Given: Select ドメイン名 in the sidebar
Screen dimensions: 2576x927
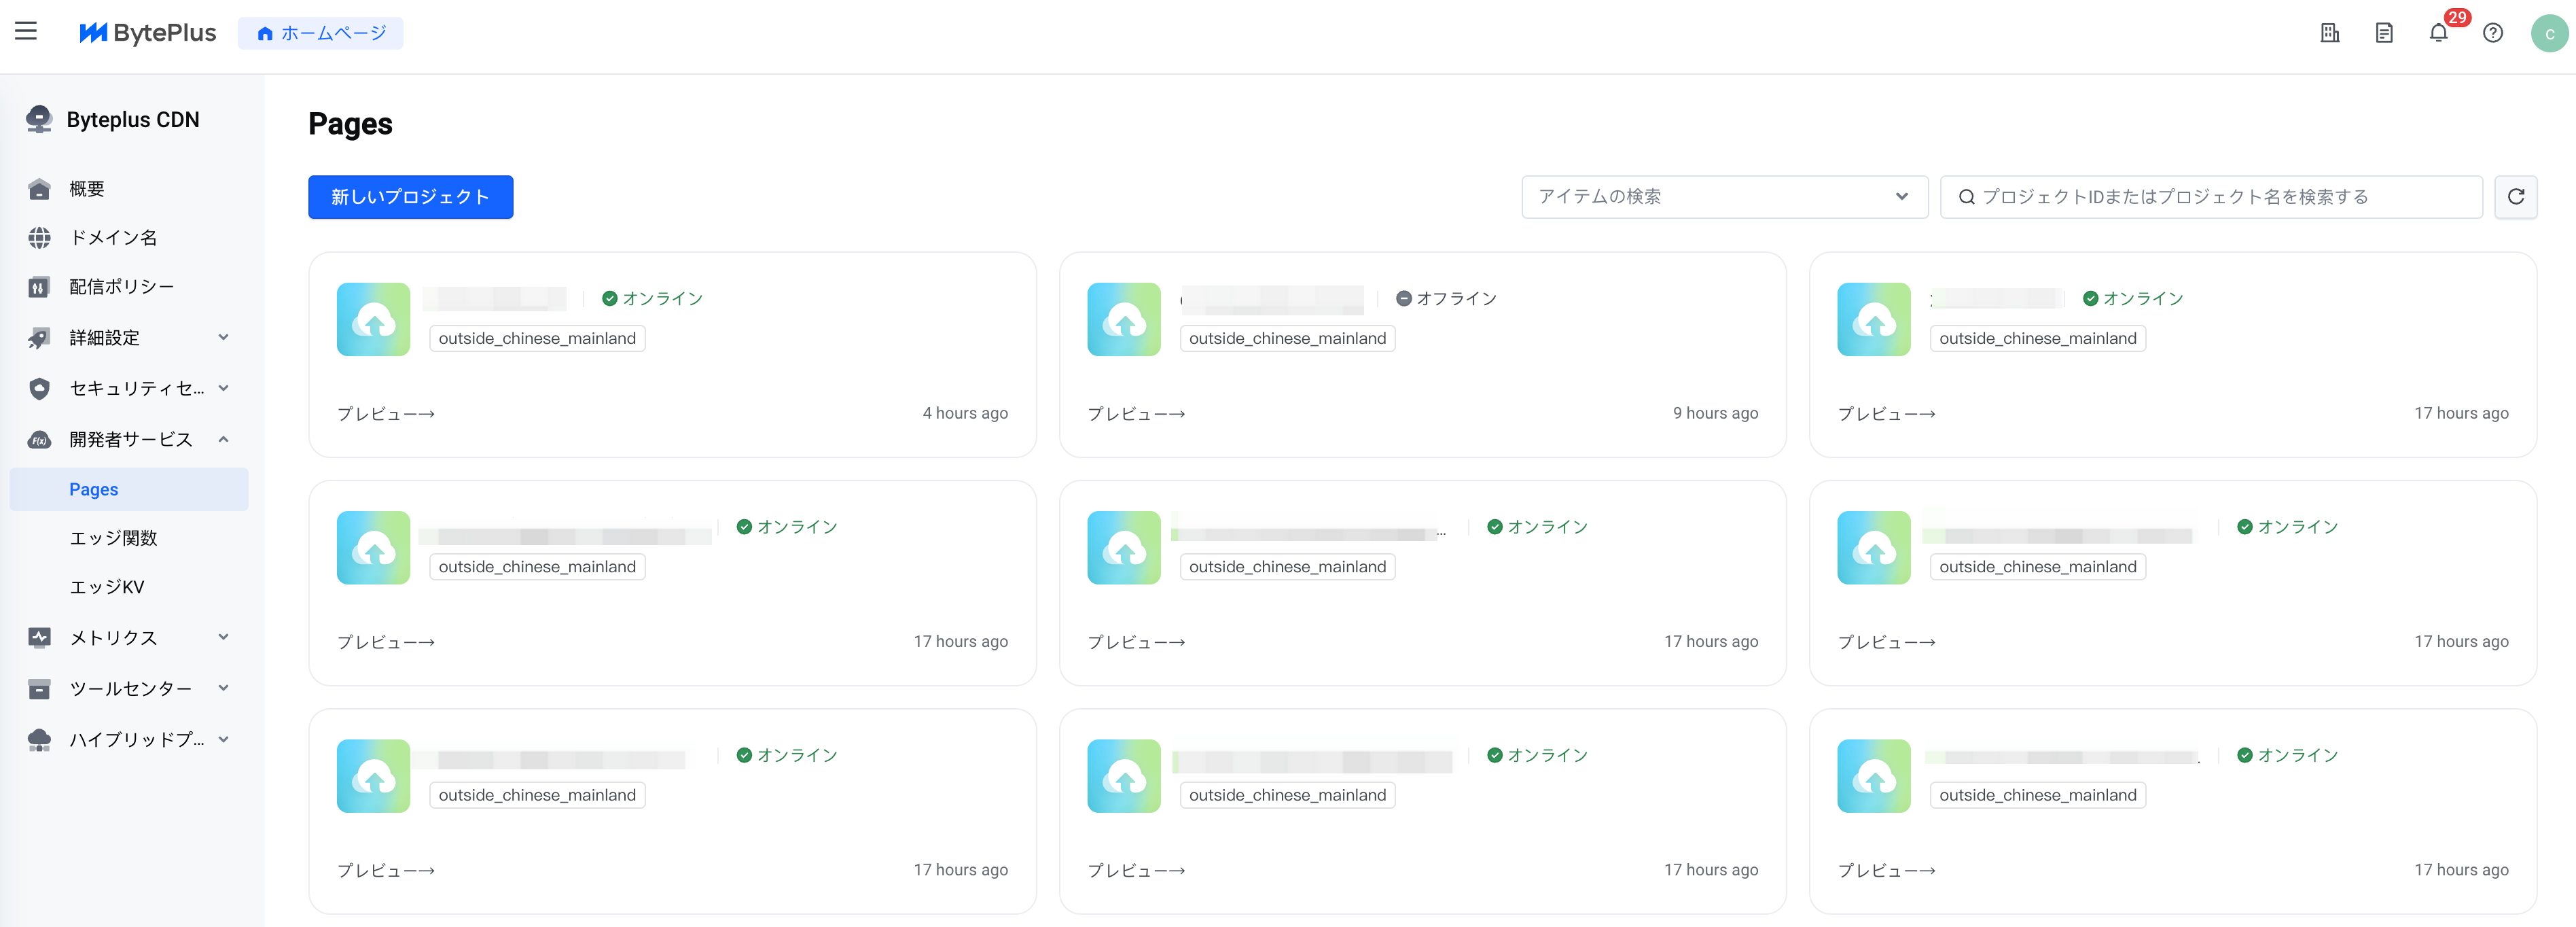Looking at the screenshot, I should pos(113,238).
